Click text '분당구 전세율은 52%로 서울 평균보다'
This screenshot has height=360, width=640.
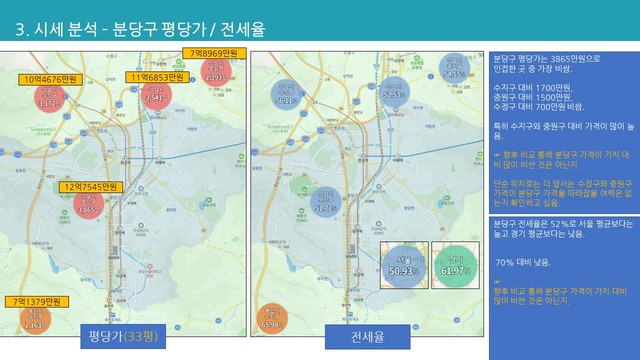pyautogui.click(x=563, y=224)
